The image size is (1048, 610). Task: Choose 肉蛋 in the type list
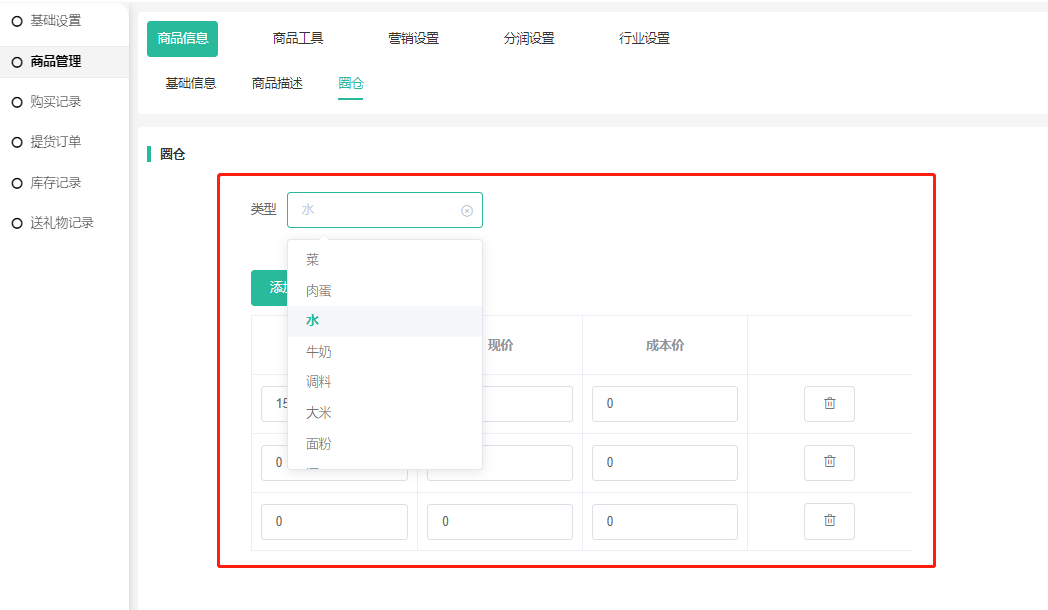318,291
